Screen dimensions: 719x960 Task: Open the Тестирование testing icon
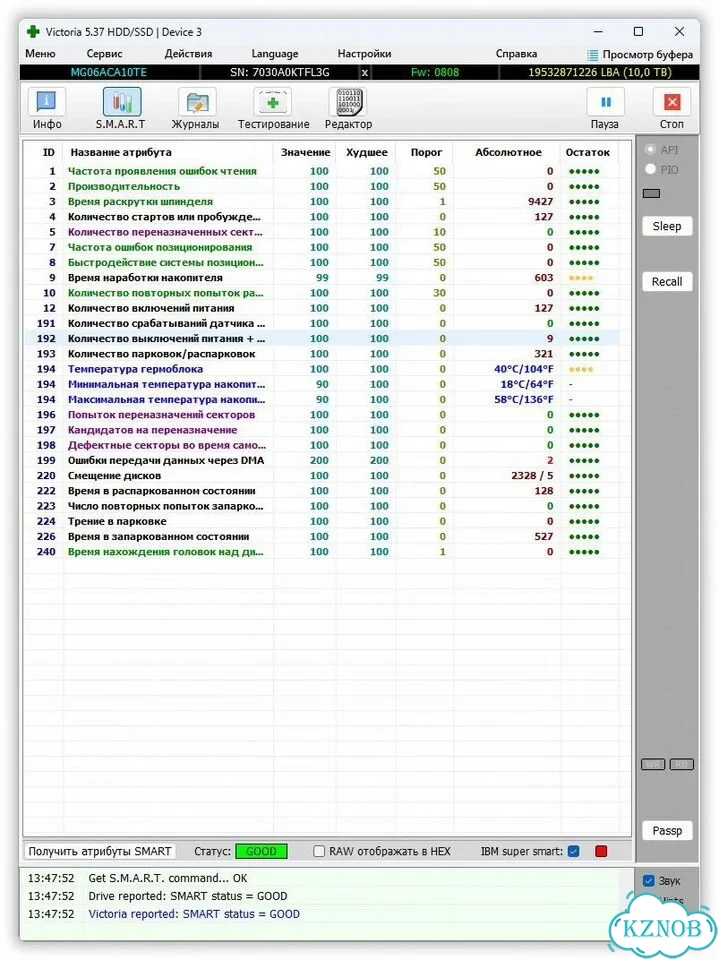(x=273, y=102)
